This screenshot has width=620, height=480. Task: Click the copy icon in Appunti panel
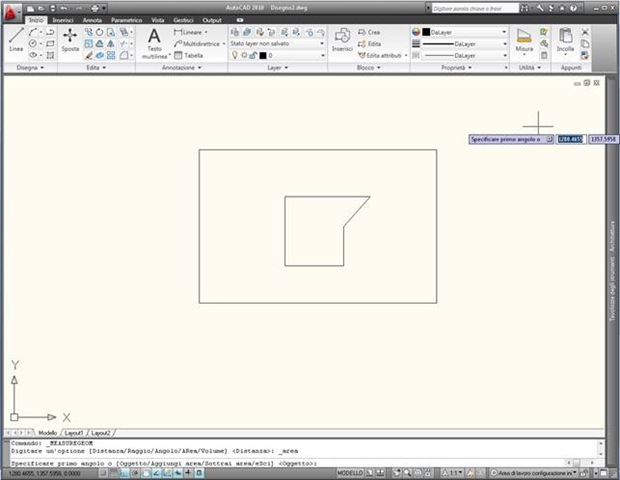point(585,44)
